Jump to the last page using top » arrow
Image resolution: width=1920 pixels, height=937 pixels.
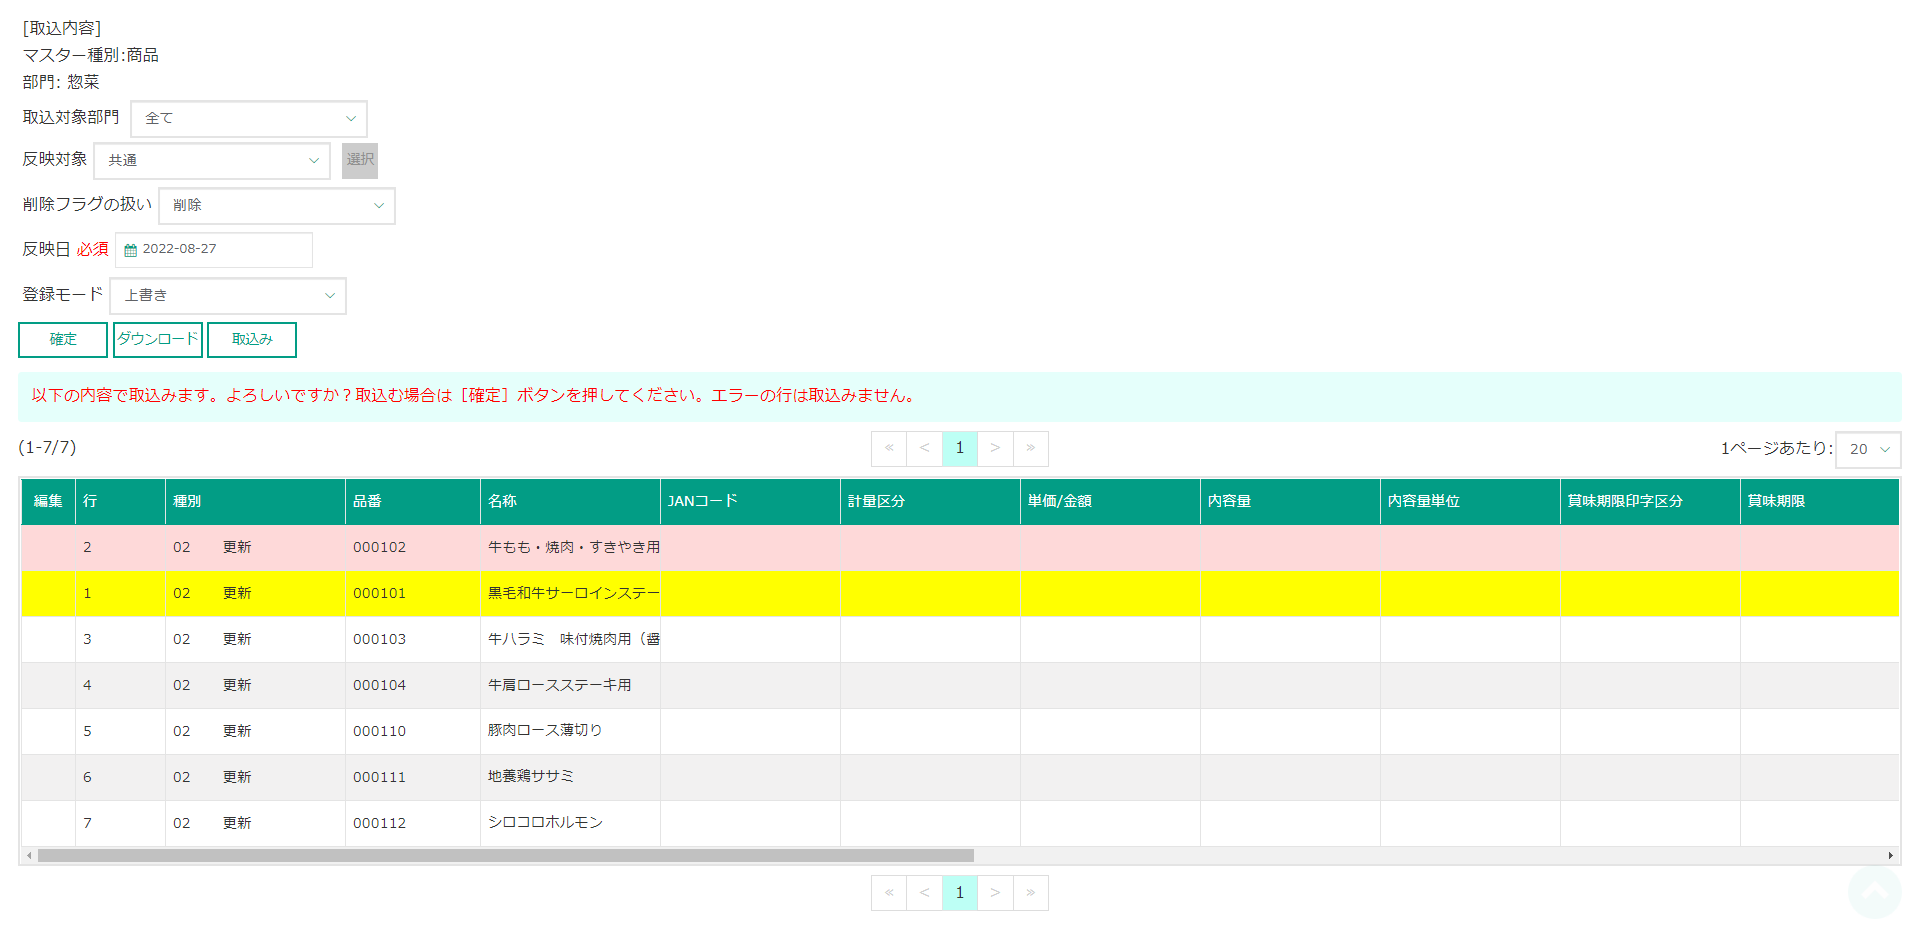coord(1031,448)
